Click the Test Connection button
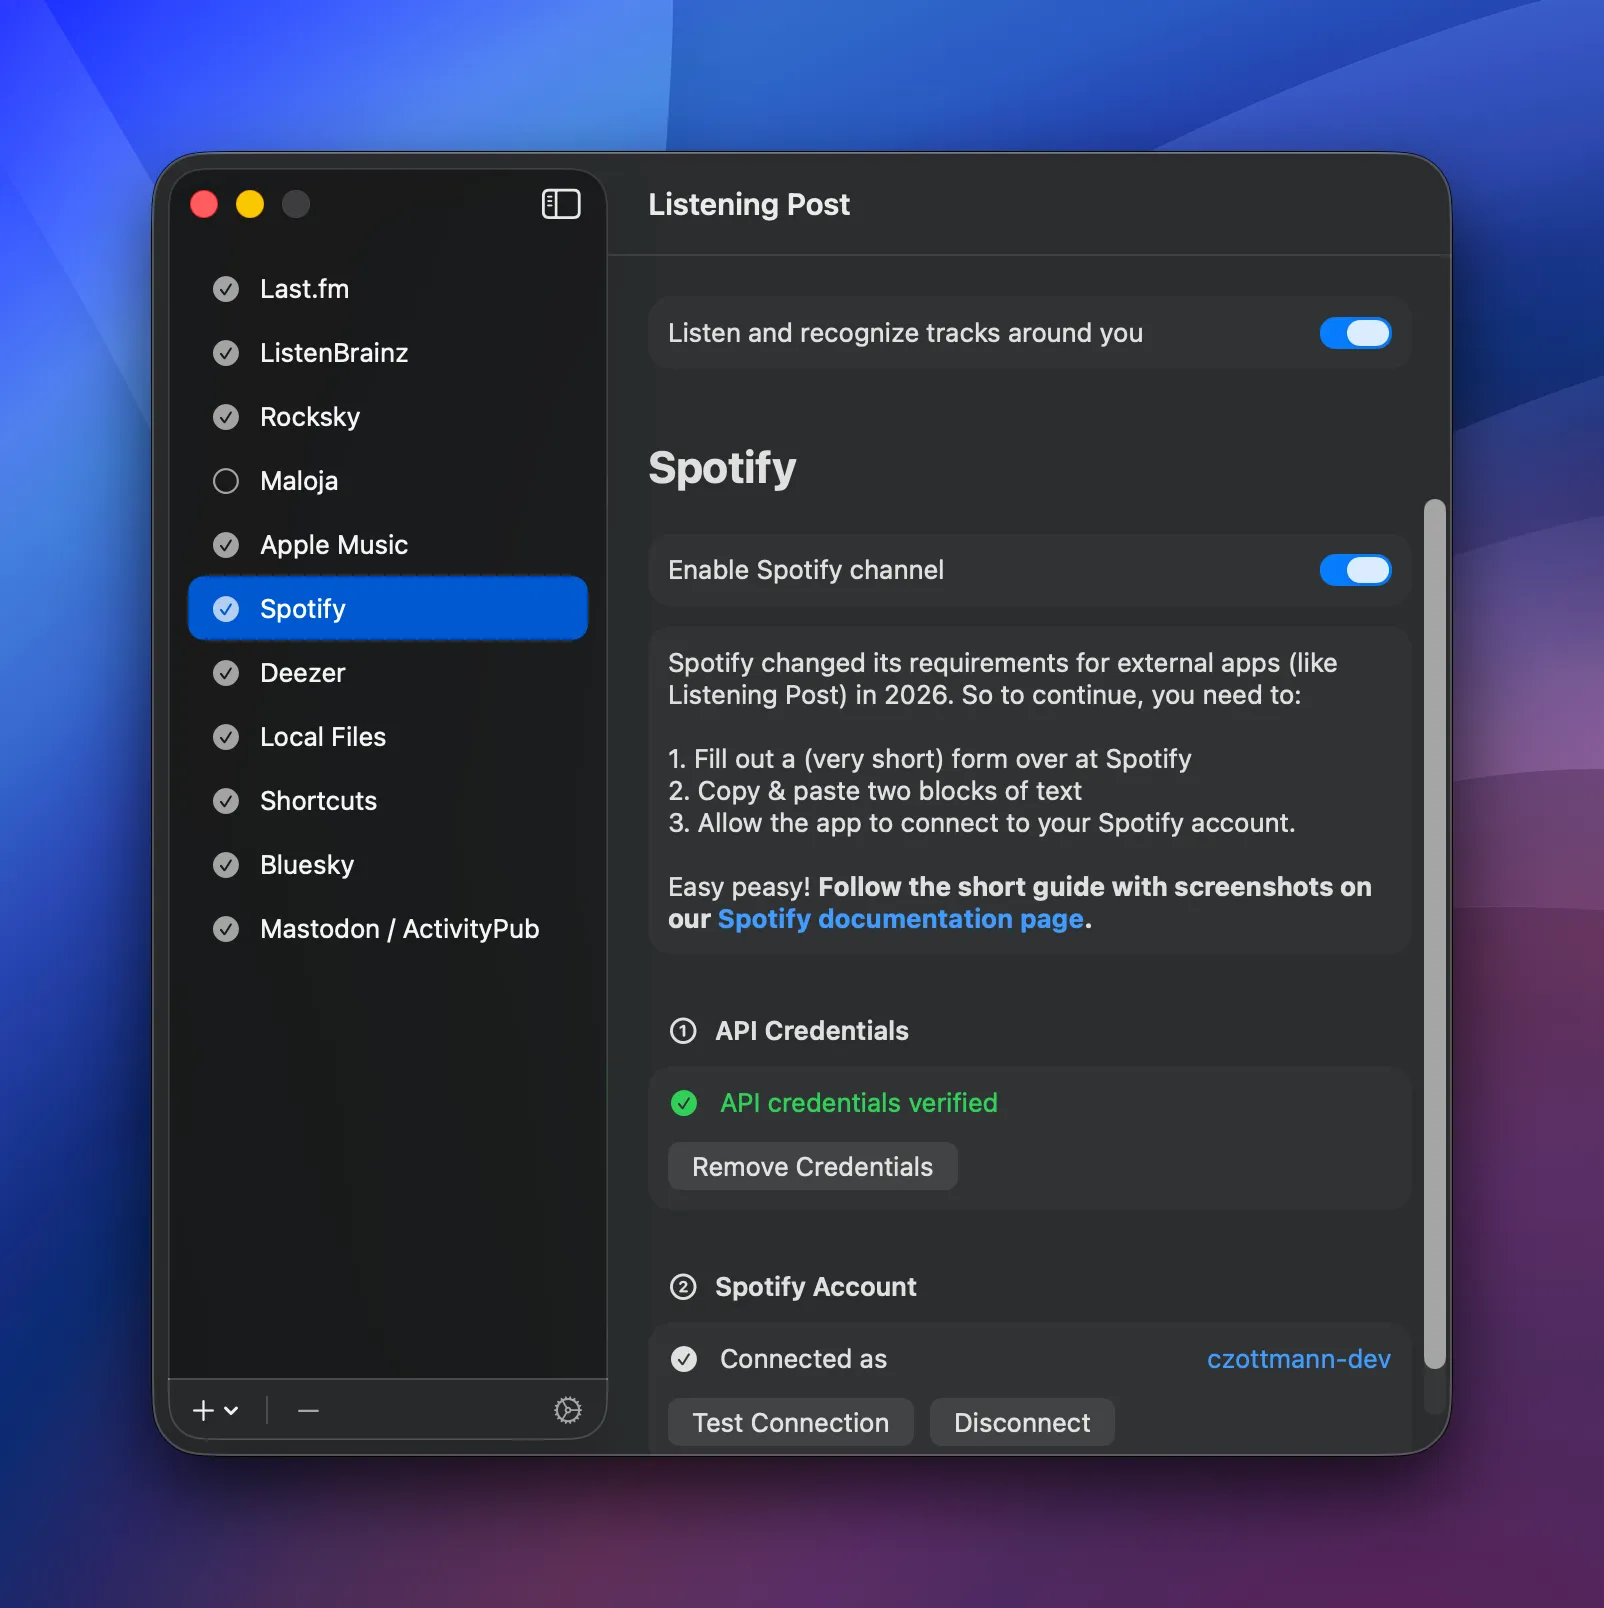 [790, 1422]
